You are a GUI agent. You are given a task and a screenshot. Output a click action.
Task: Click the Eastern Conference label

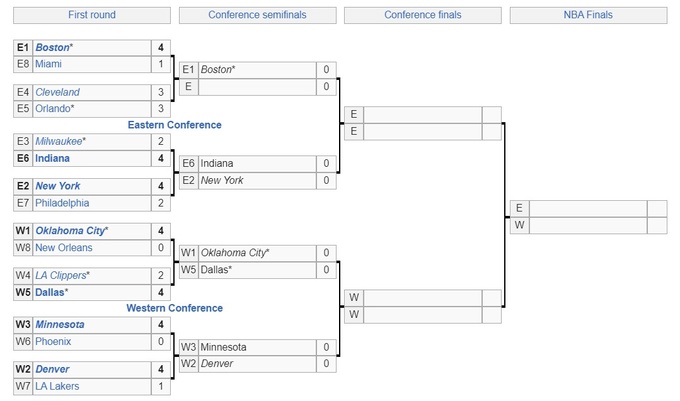[175, 125]
